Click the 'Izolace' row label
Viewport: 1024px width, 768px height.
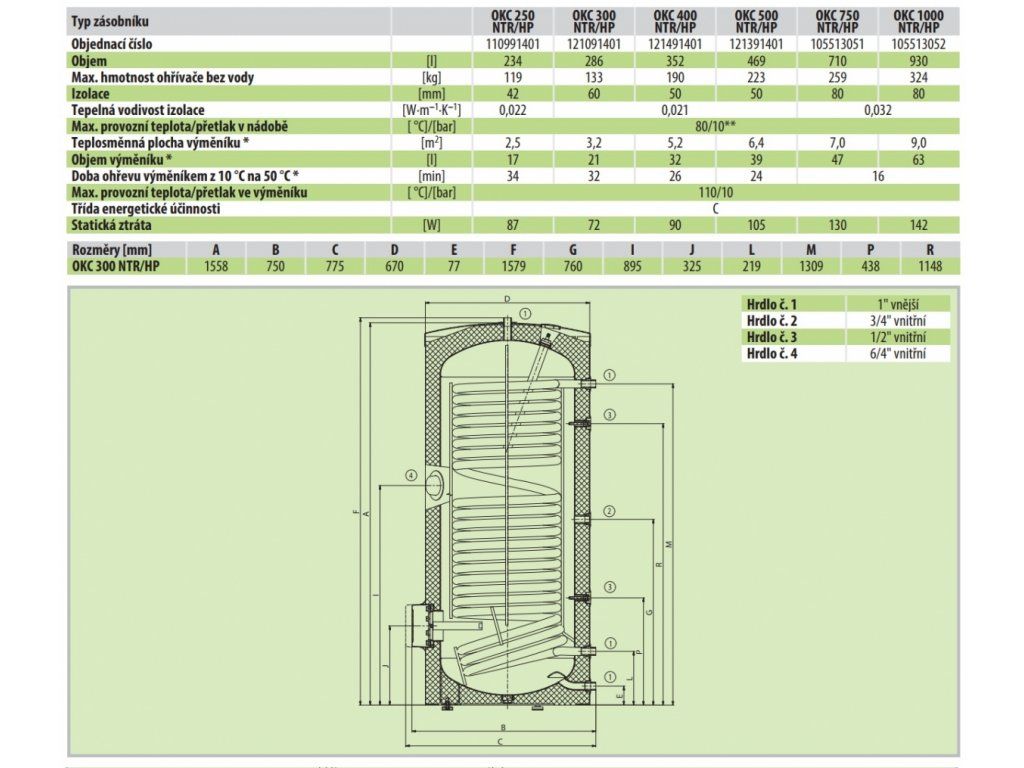tap(90, 94)
